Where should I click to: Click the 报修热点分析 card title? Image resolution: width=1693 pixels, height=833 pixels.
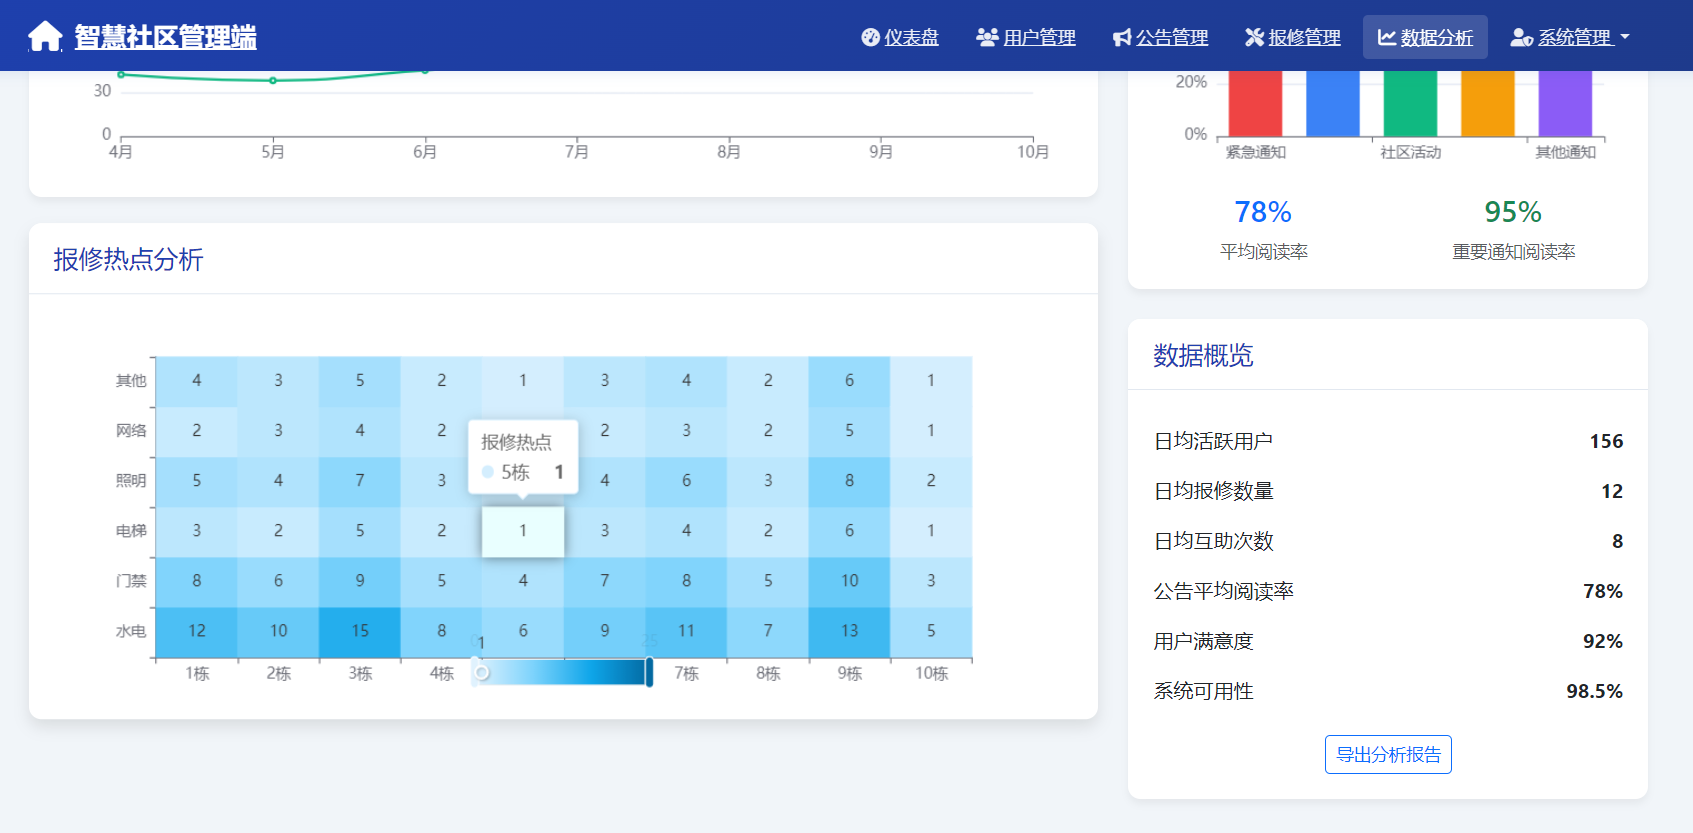[128, 260]
